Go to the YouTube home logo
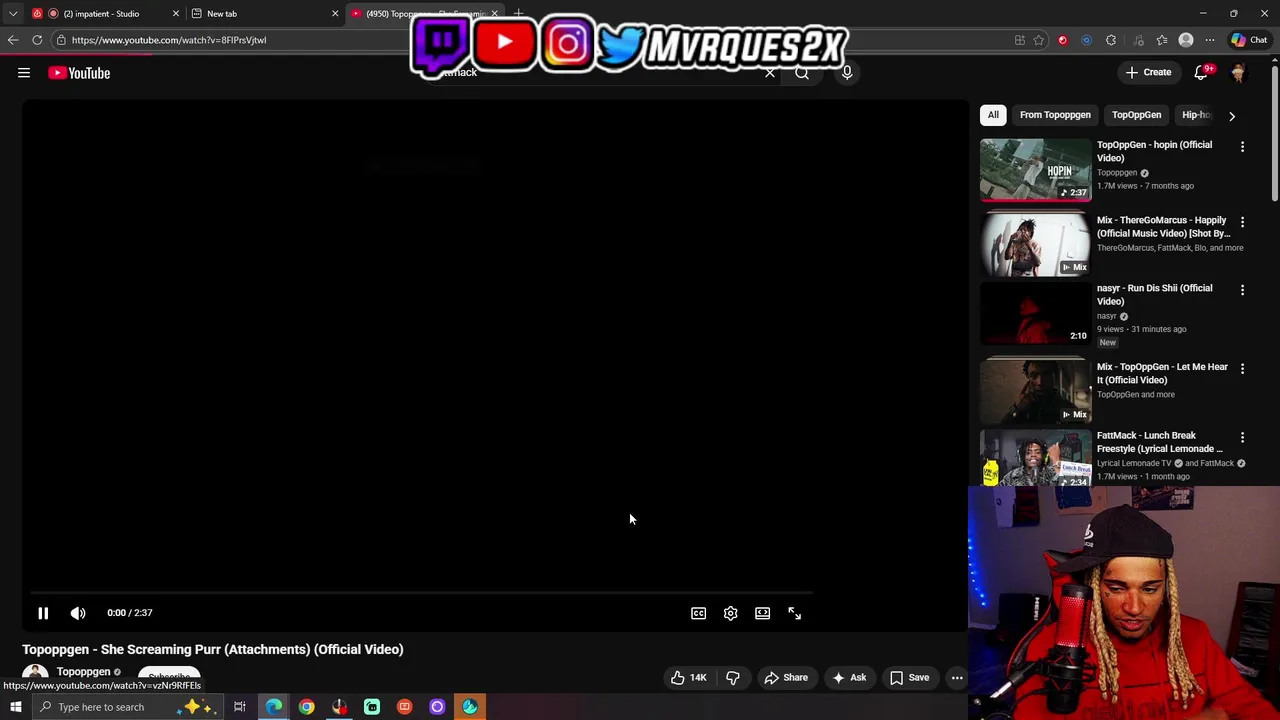The image size is (1280, 720). [79, 73]
